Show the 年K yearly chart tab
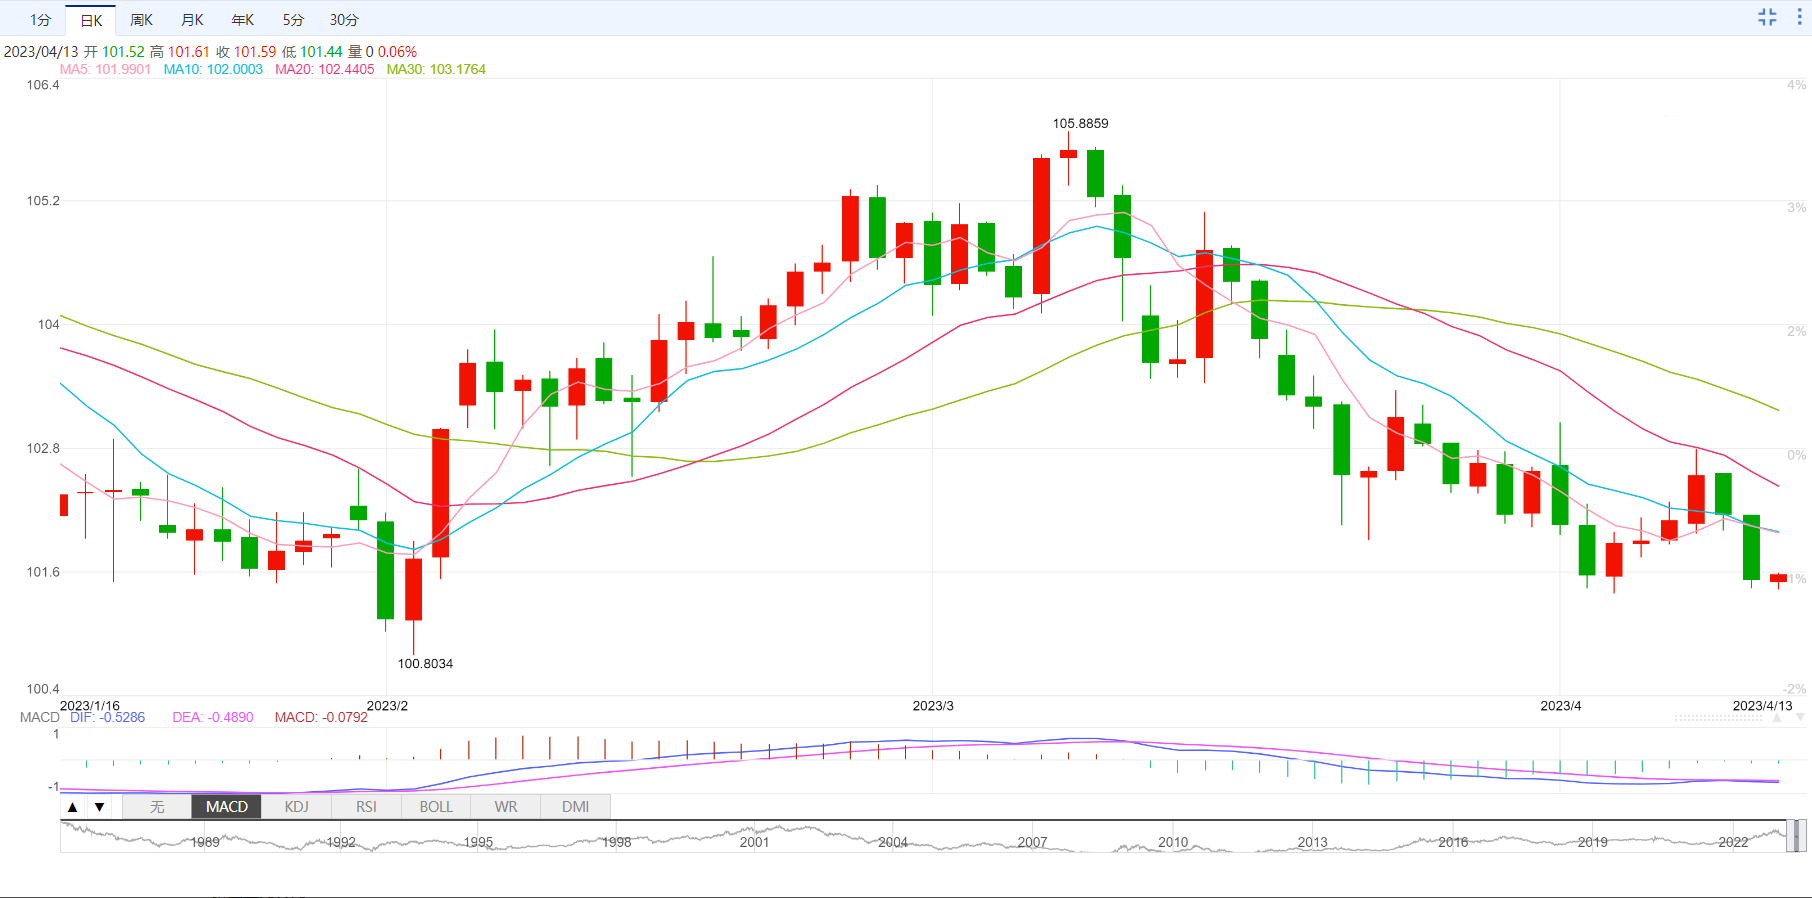 click(242, 20)
